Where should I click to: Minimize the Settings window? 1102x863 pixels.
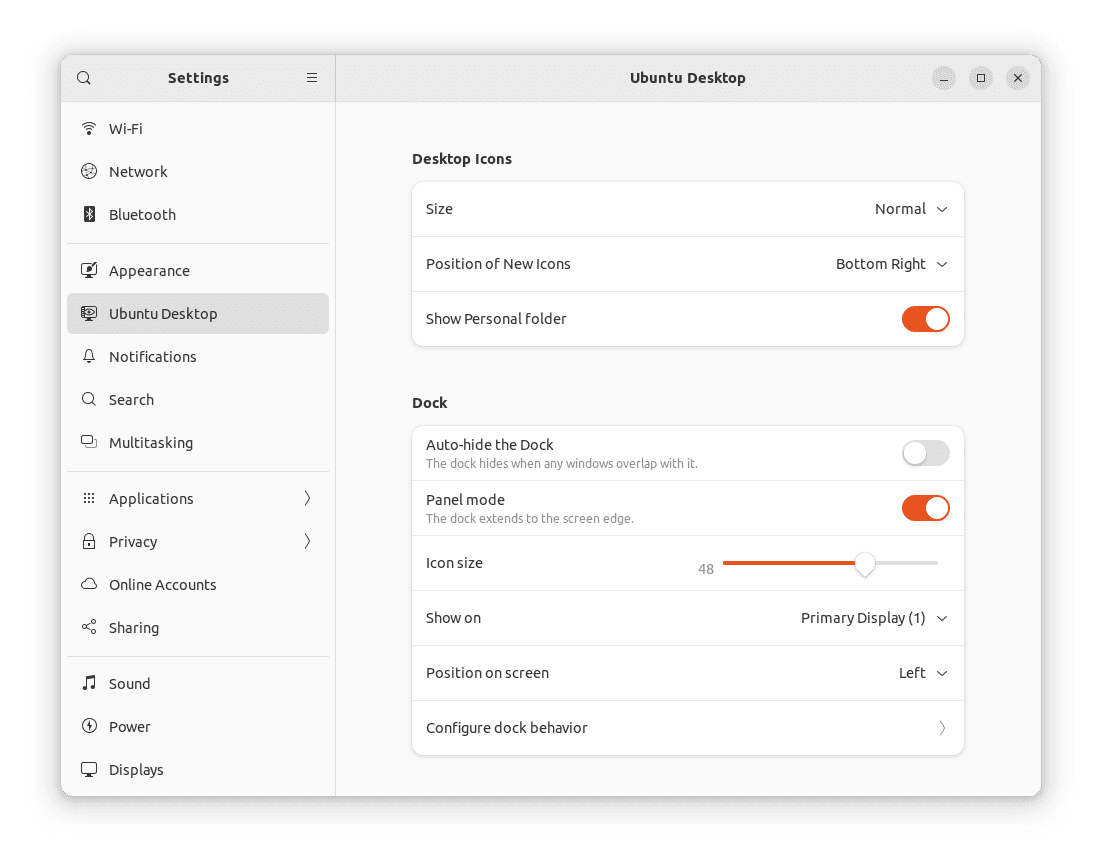point(944,78)
